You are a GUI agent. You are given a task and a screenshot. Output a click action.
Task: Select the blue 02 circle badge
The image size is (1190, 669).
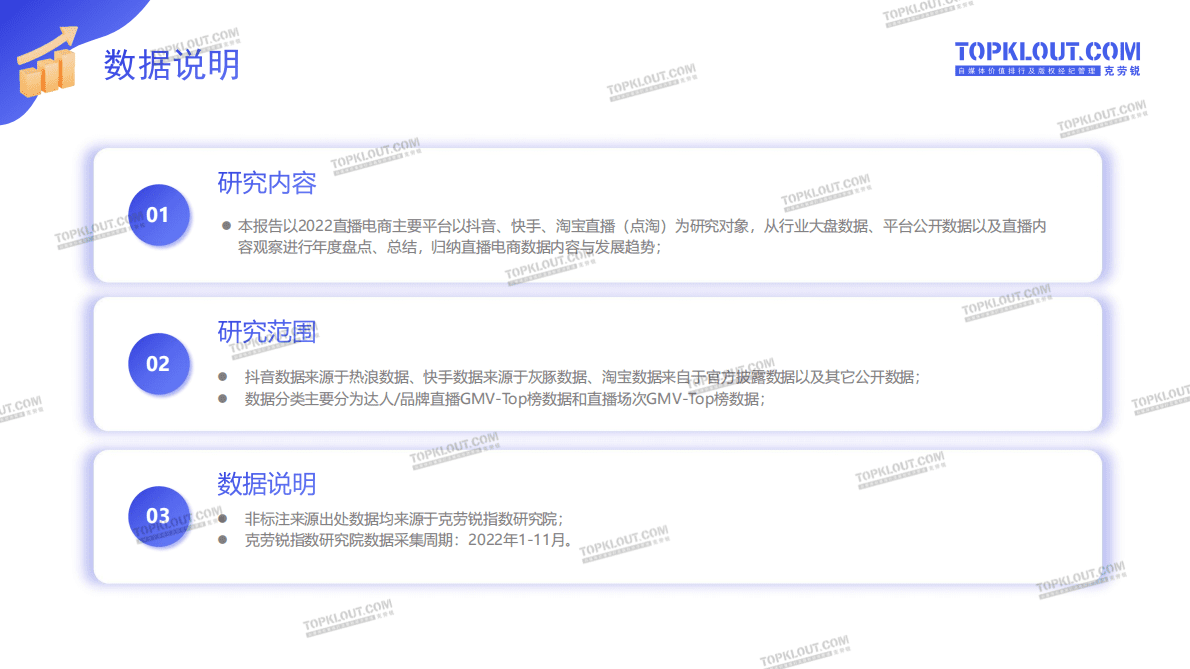(x=158, y=364)
